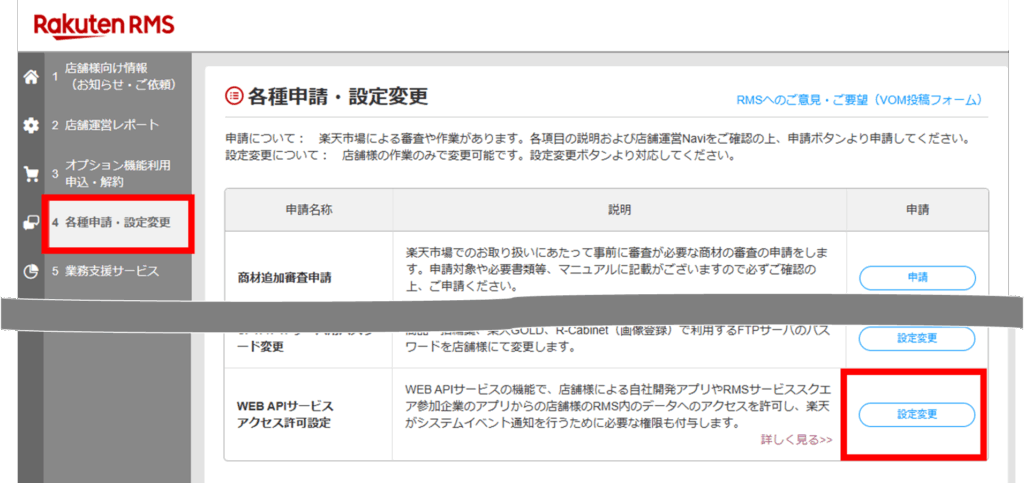Select the 商材追加審査申請 row title

pos(285,277)
